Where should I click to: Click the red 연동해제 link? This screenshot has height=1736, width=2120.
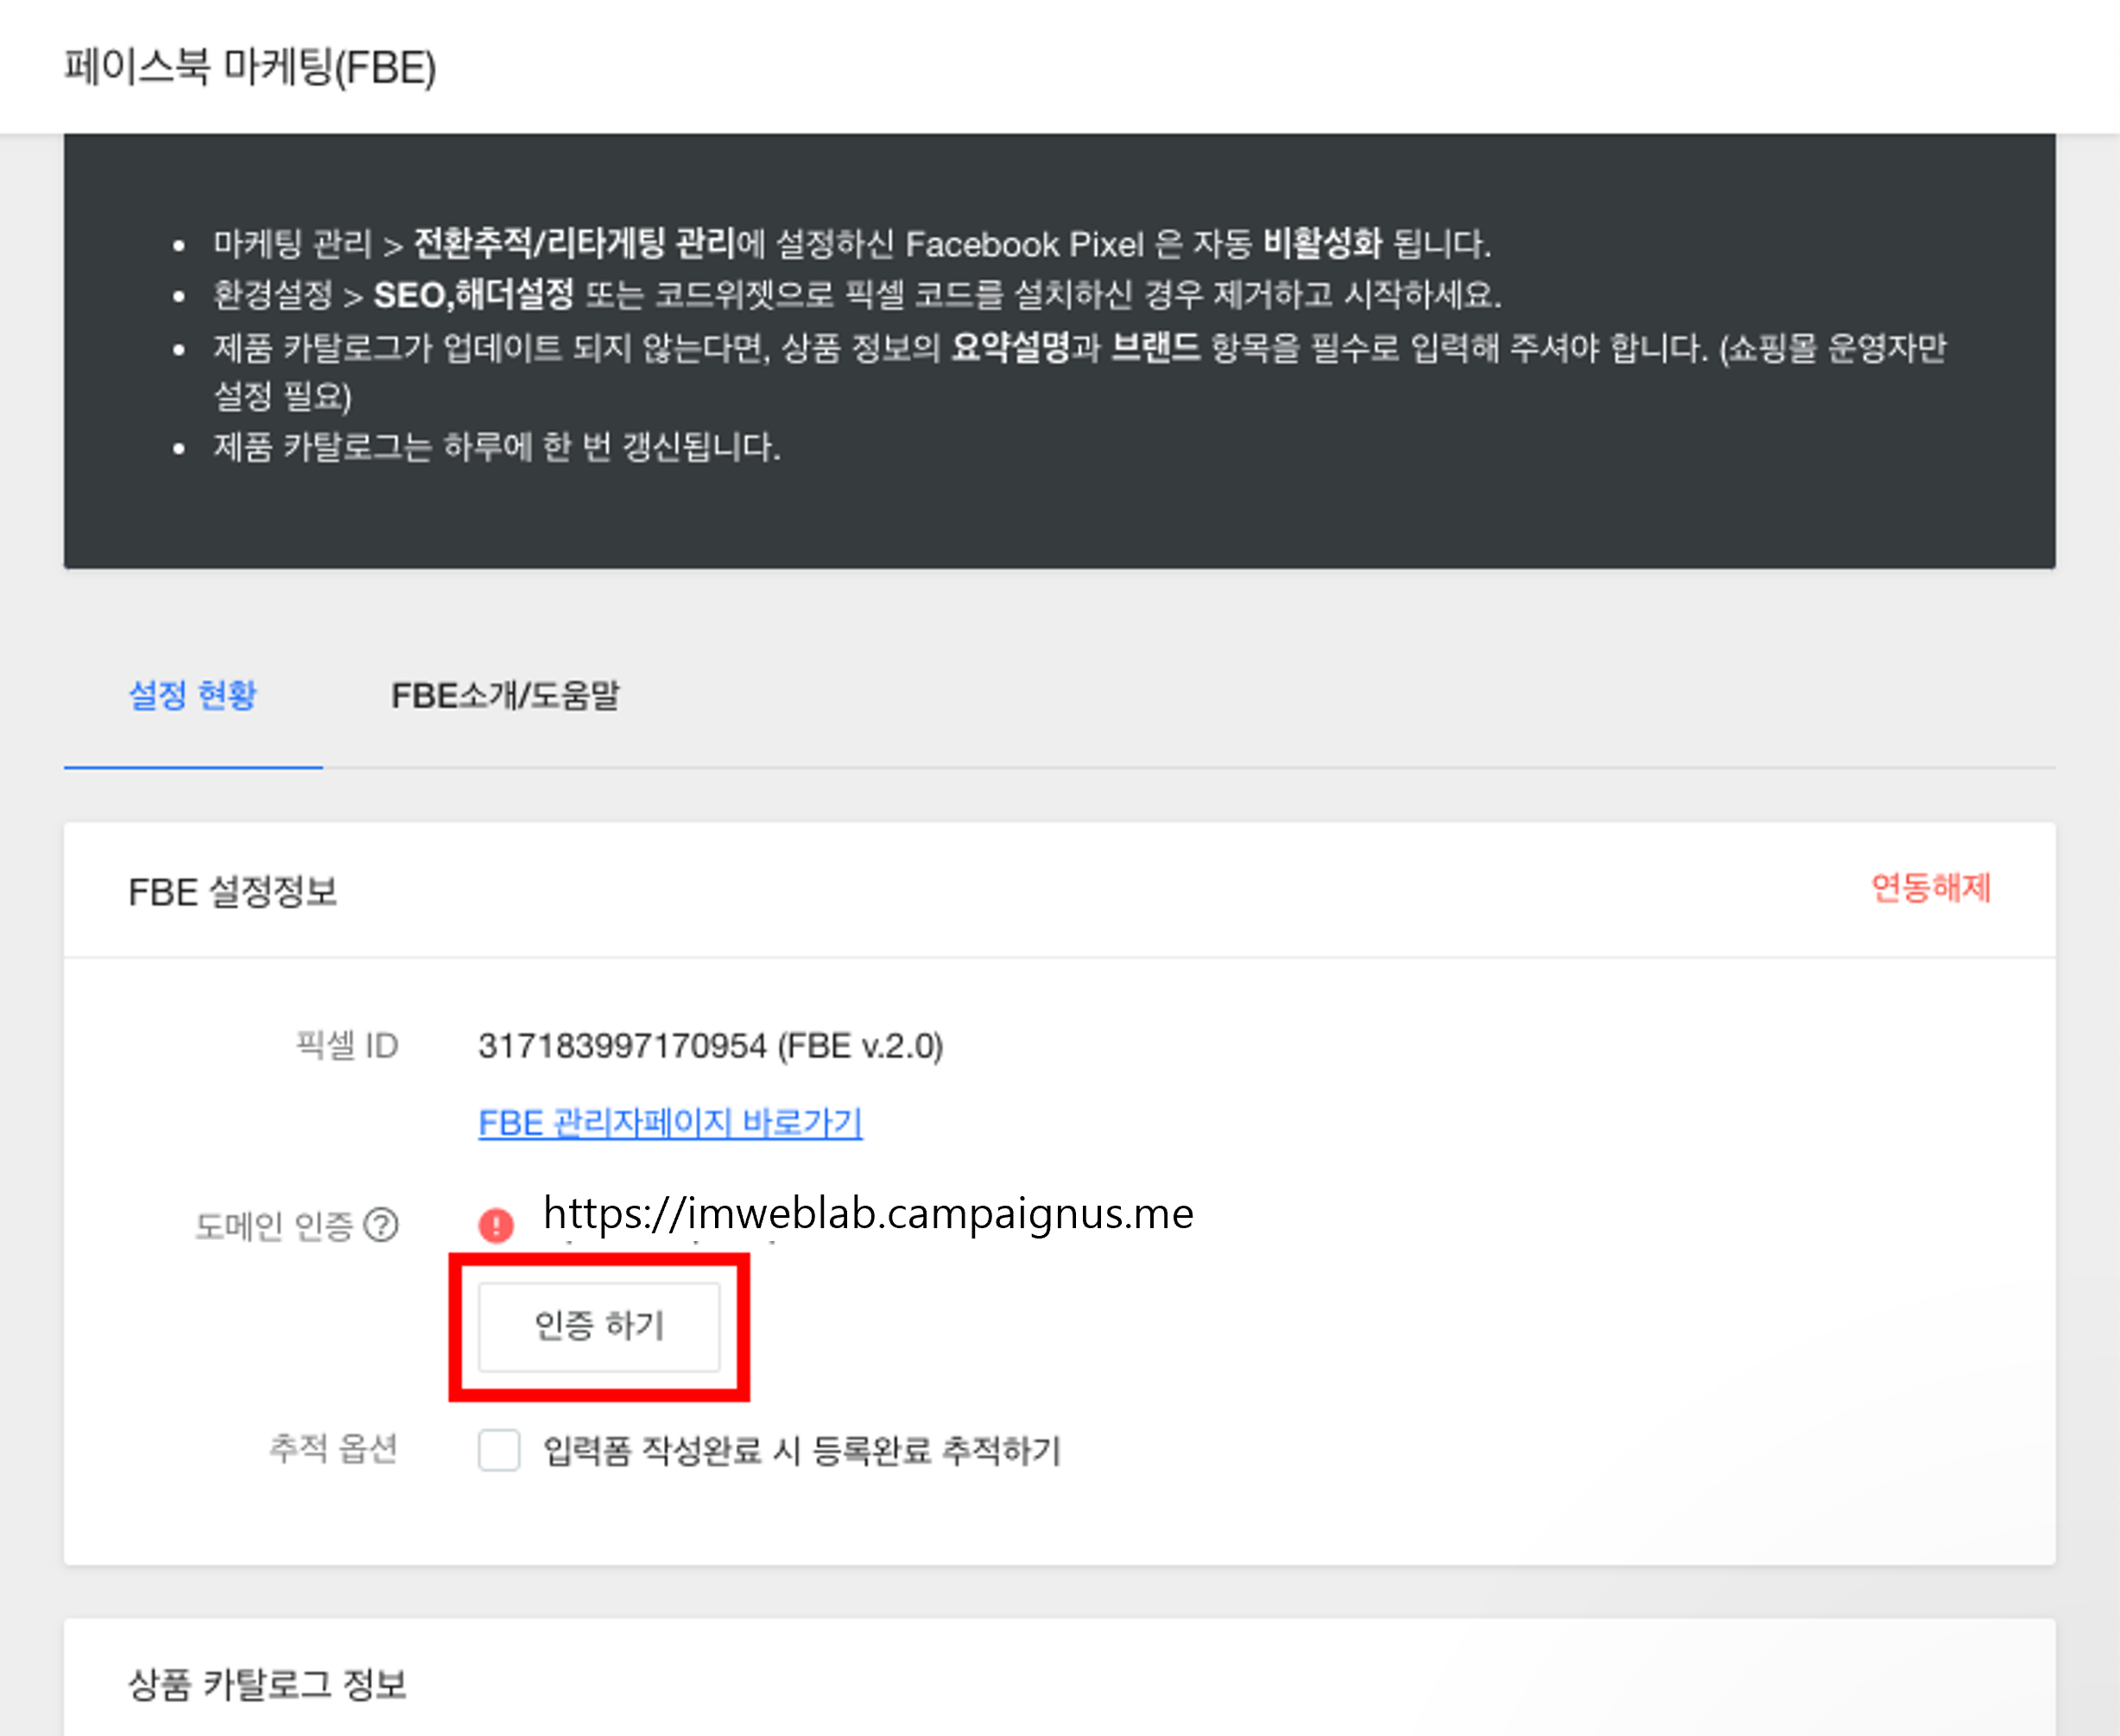click(x=1930, y=888)
